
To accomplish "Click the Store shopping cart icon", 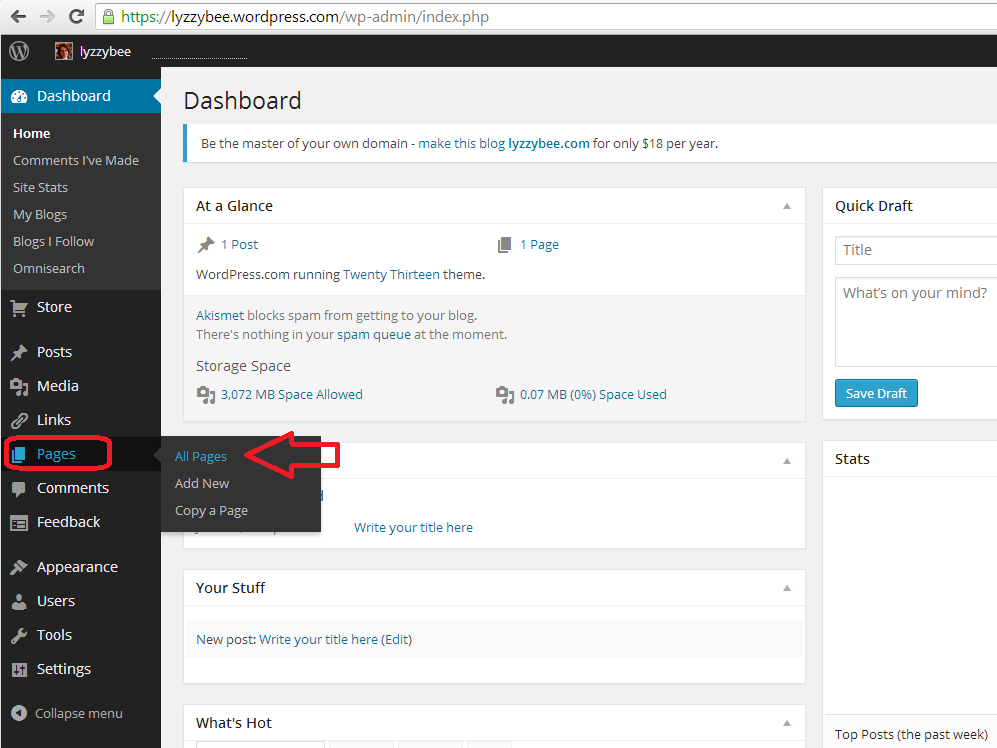I will (x=19, y=308).
